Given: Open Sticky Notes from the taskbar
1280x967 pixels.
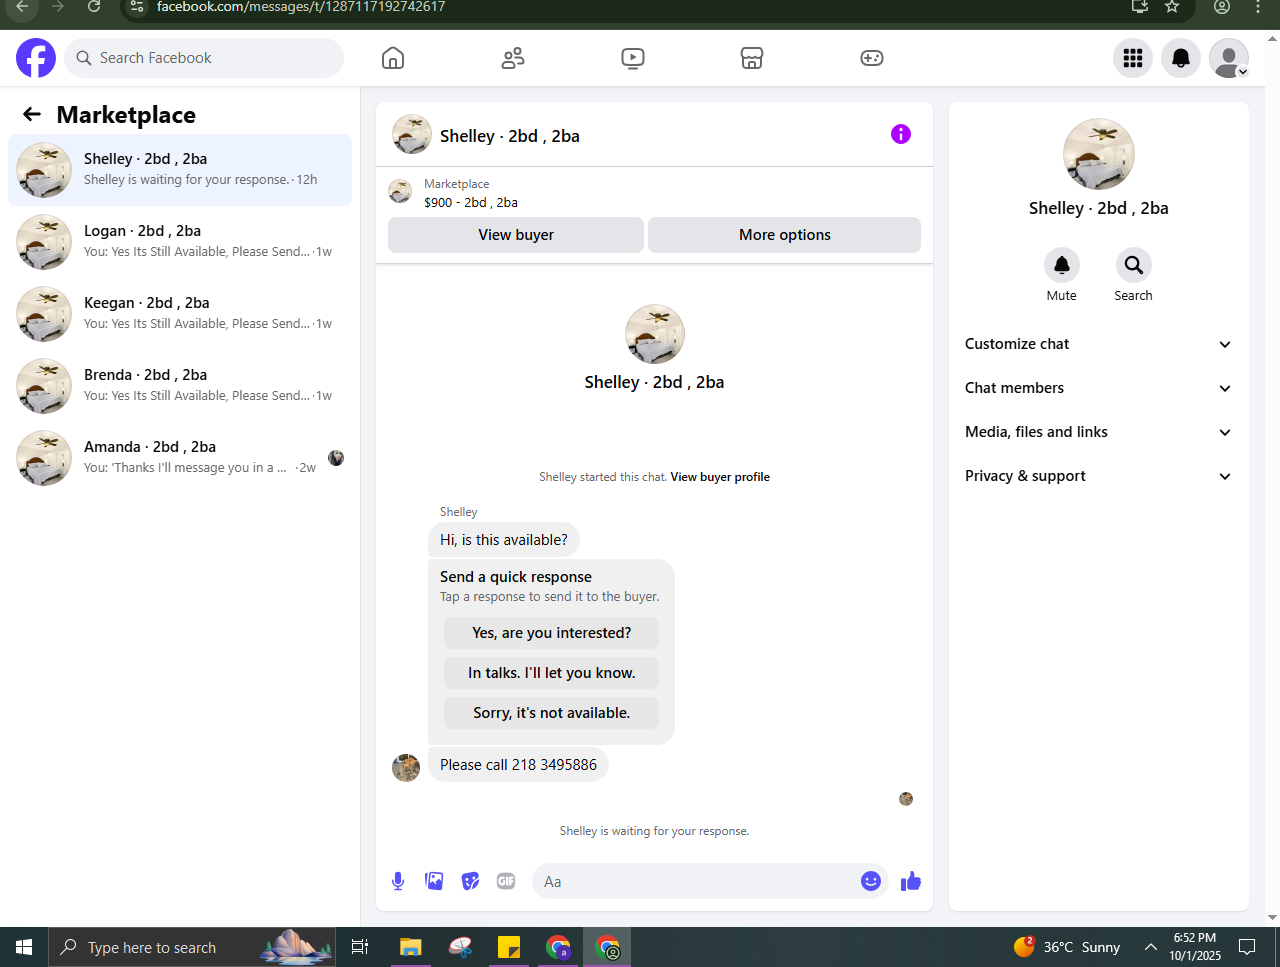Looking at the screenshot, I should coord(509,947).
